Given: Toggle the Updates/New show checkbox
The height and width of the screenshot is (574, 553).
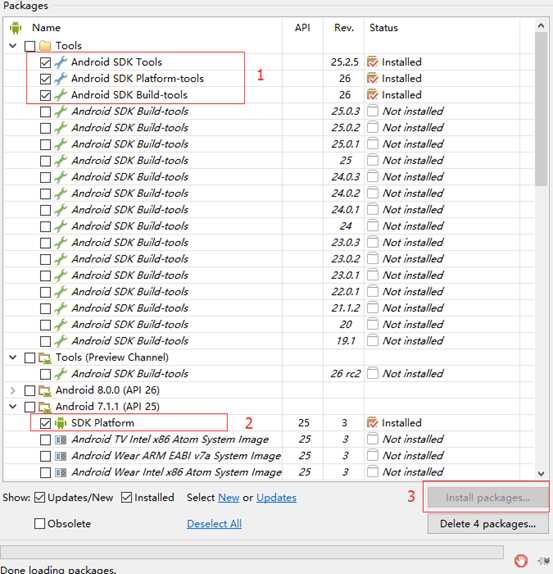Looking at the screenshot, I should pos(40,497).
